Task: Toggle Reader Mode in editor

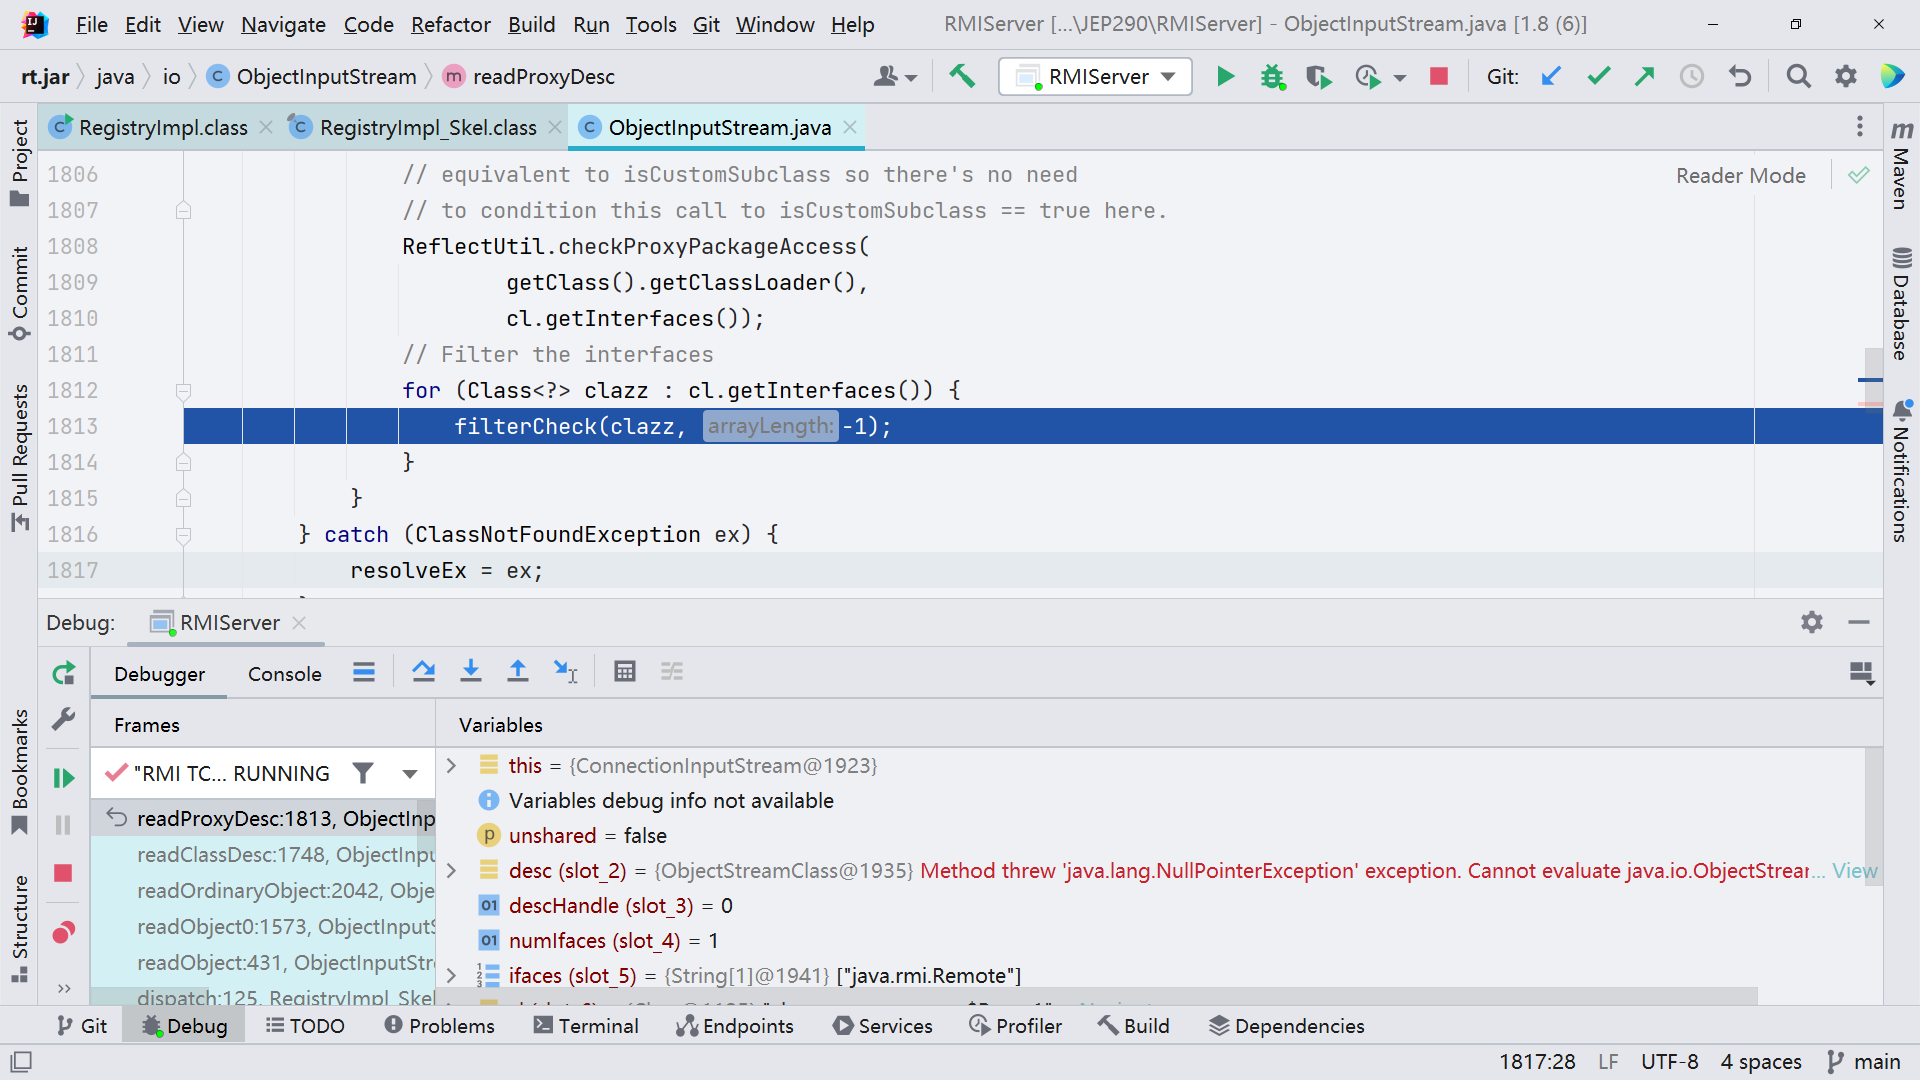Action: [1740, 175]
